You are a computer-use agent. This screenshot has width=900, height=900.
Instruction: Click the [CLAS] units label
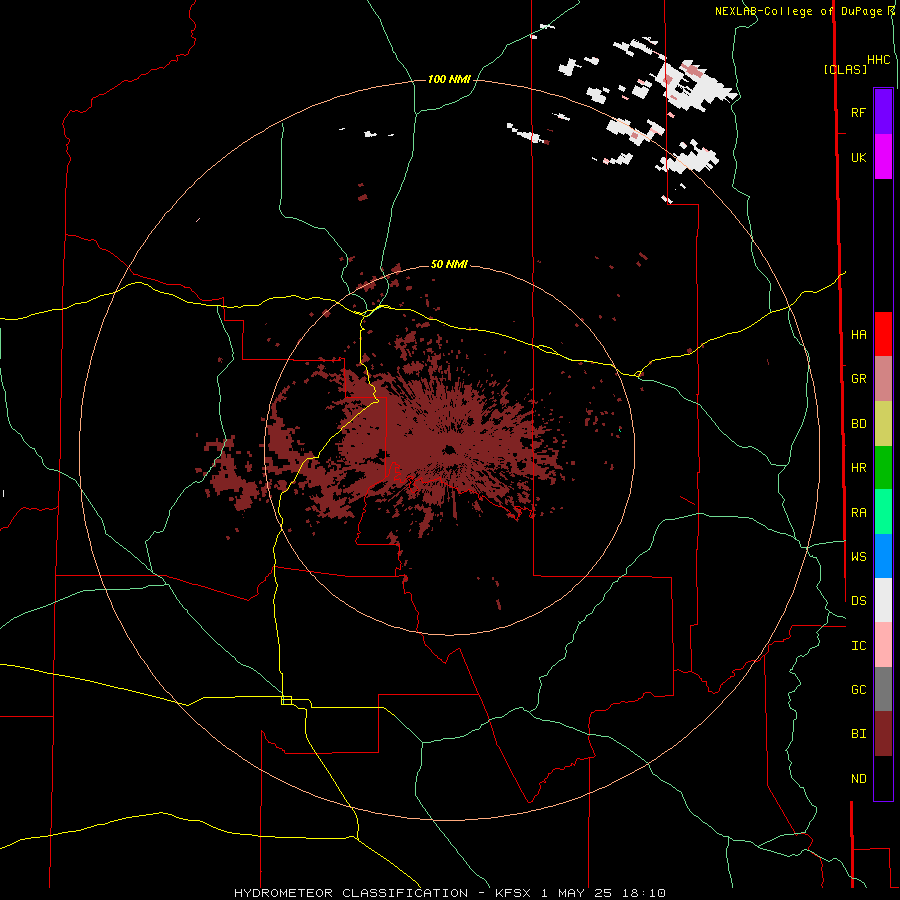pos(845,69)
